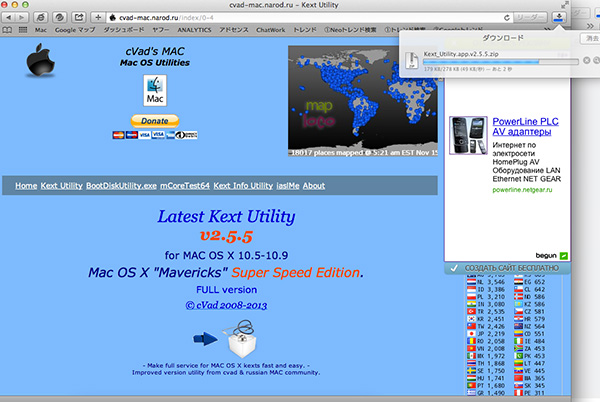This screenshot has width=600, height=402.
Task: Go to the Home page link
Action: click(26, 186)
